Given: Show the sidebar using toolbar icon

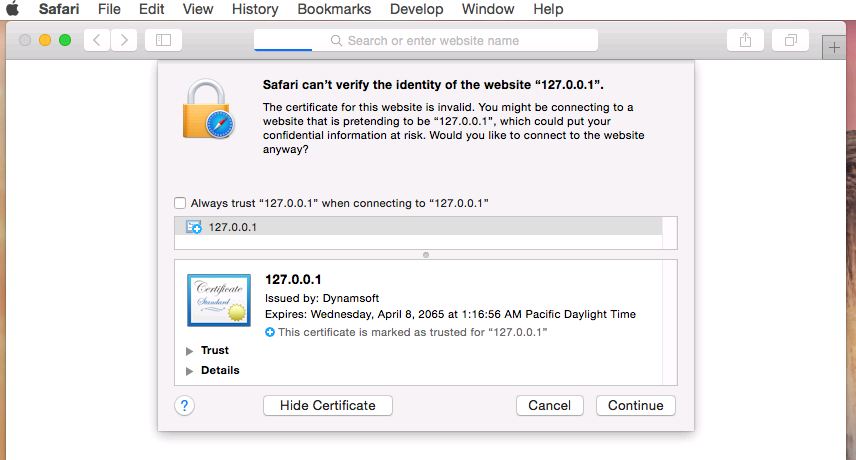Looking at the screenshot, I should (163, 40).
